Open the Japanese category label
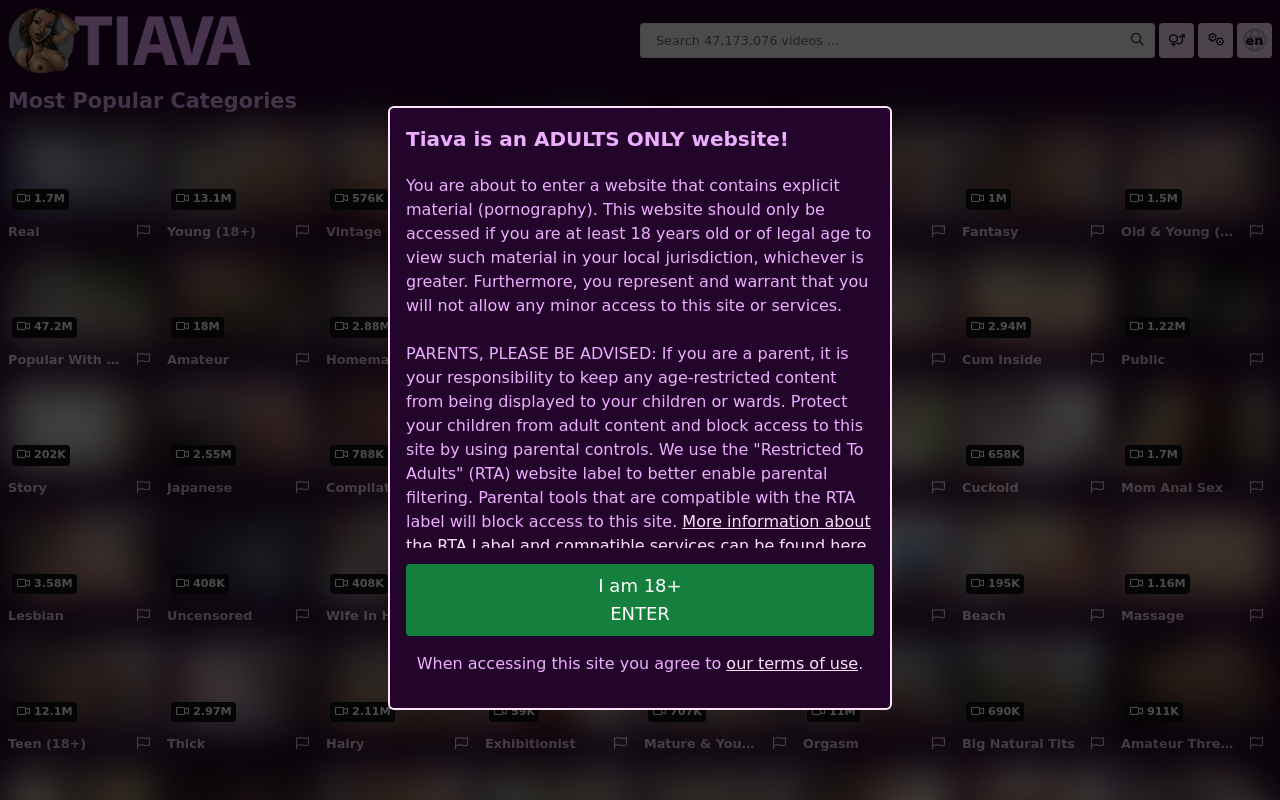The image size is (1280, 800). coord(199,487)
